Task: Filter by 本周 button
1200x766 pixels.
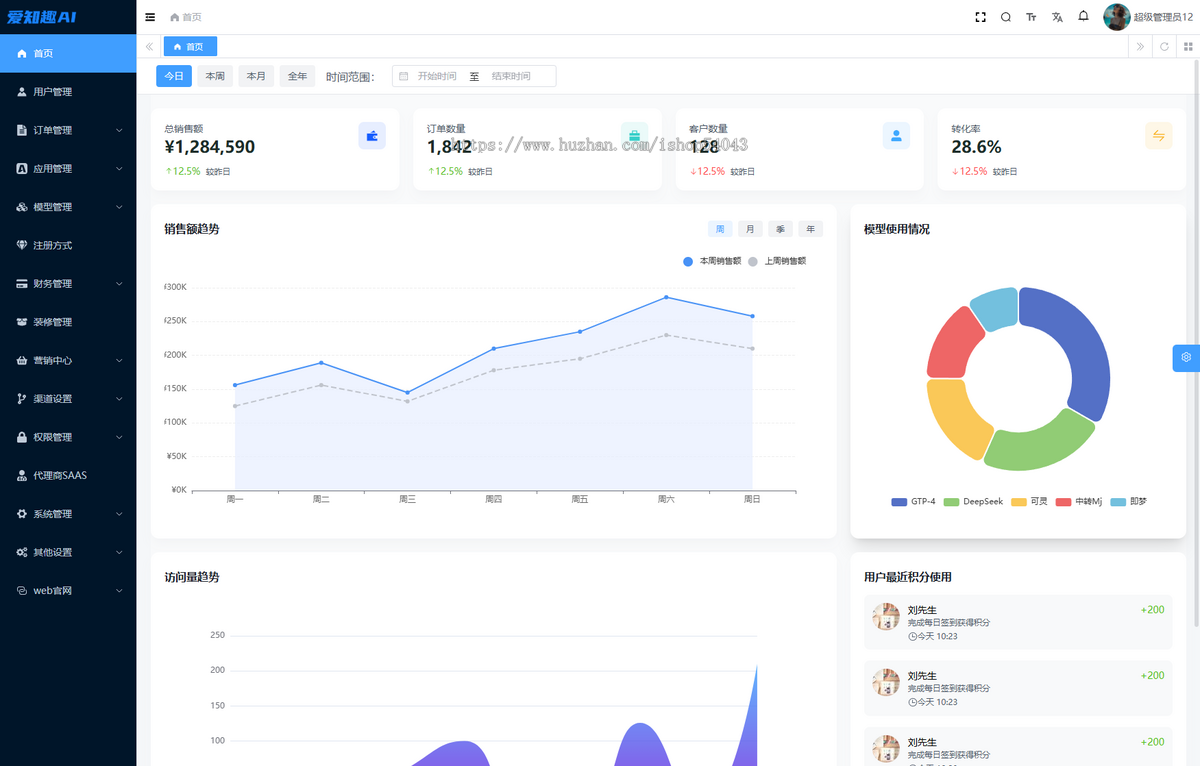Action: pos(215,76)
